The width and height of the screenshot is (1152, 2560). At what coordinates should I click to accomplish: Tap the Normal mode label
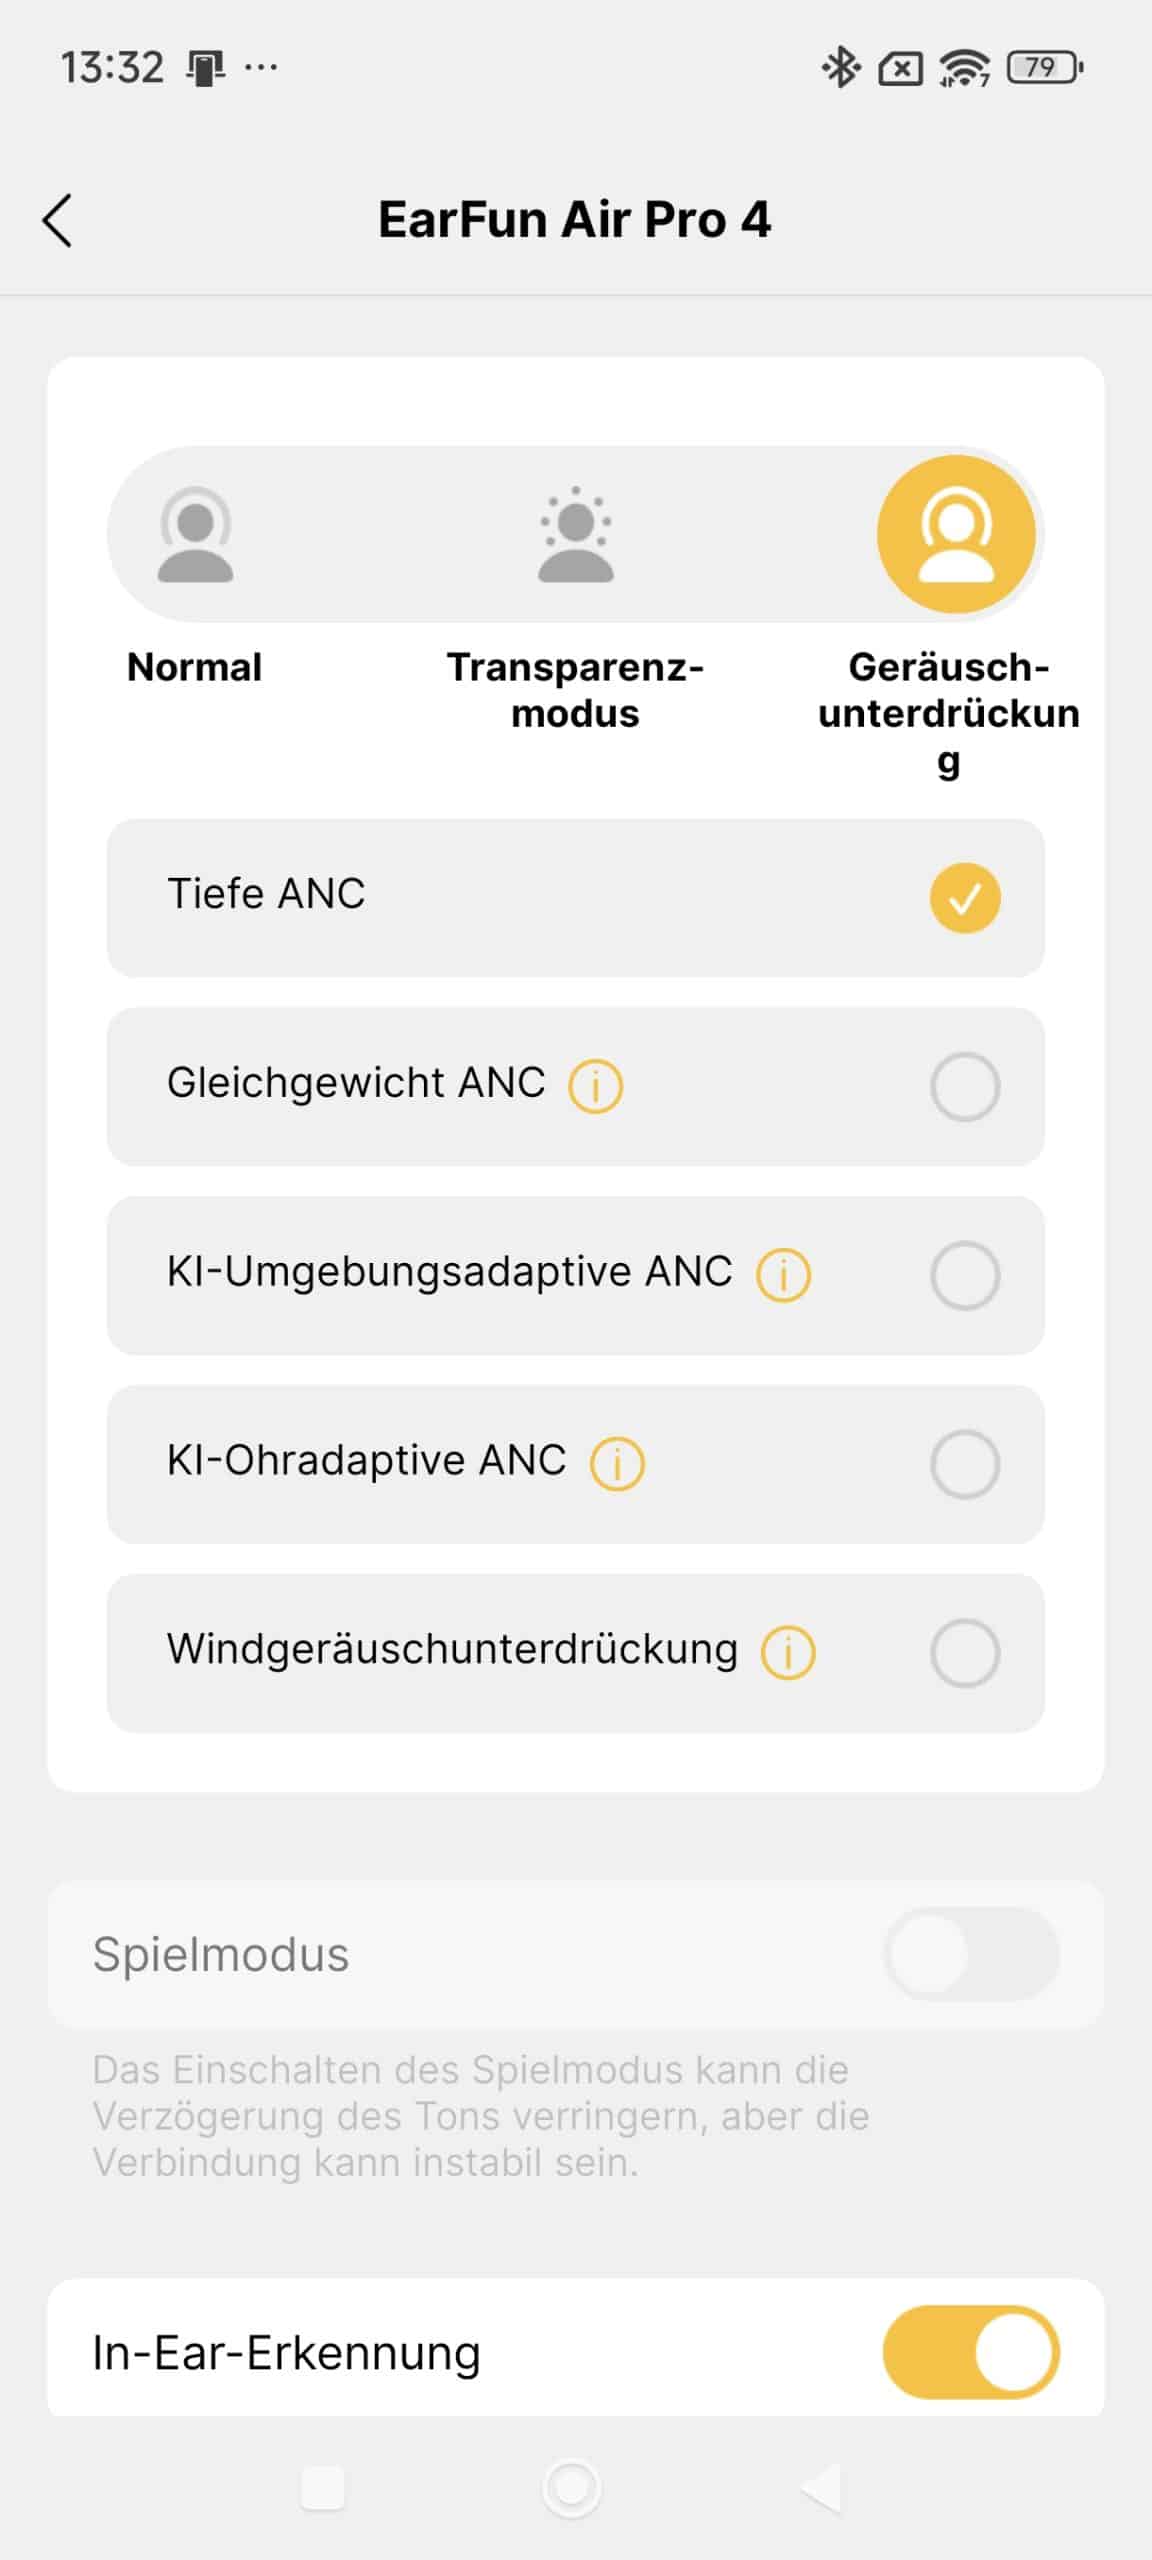pyautogui.click(x=195, y=667)
